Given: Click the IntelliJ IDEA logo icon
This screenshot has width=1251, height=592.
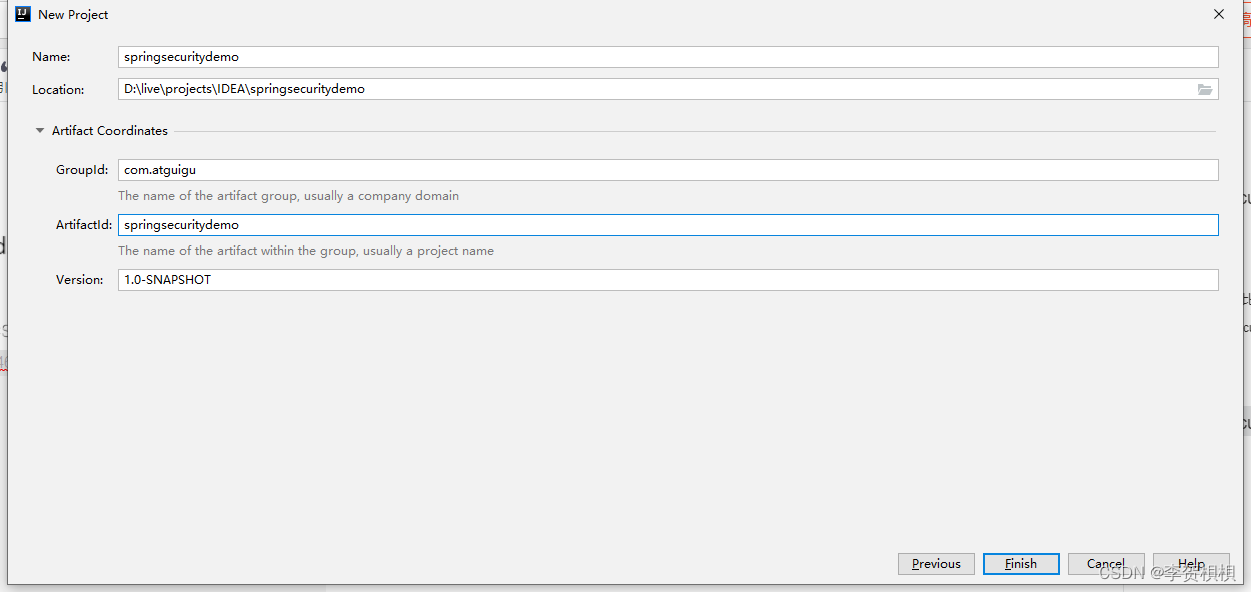Looking at the screenshot, I should tap(23, 14).
